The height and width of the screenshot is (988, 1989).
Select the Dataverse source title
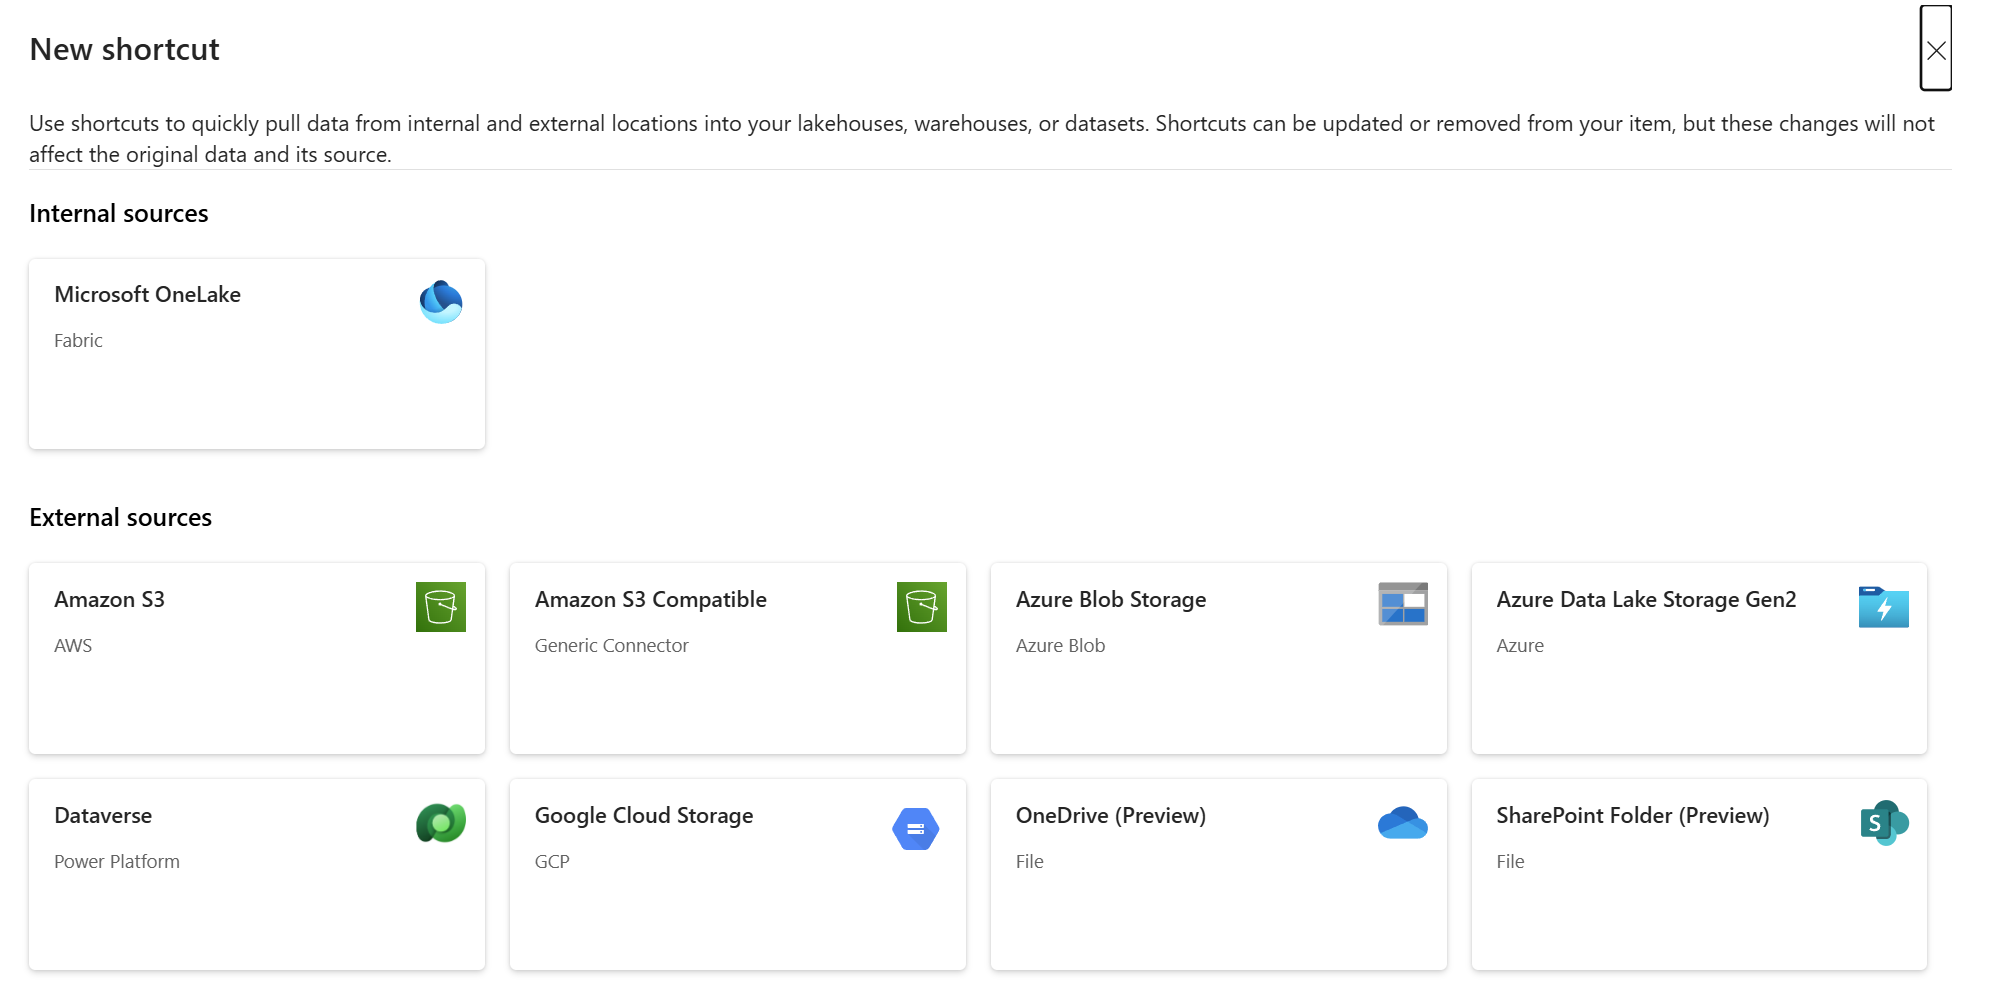click(x=103, y=815)
